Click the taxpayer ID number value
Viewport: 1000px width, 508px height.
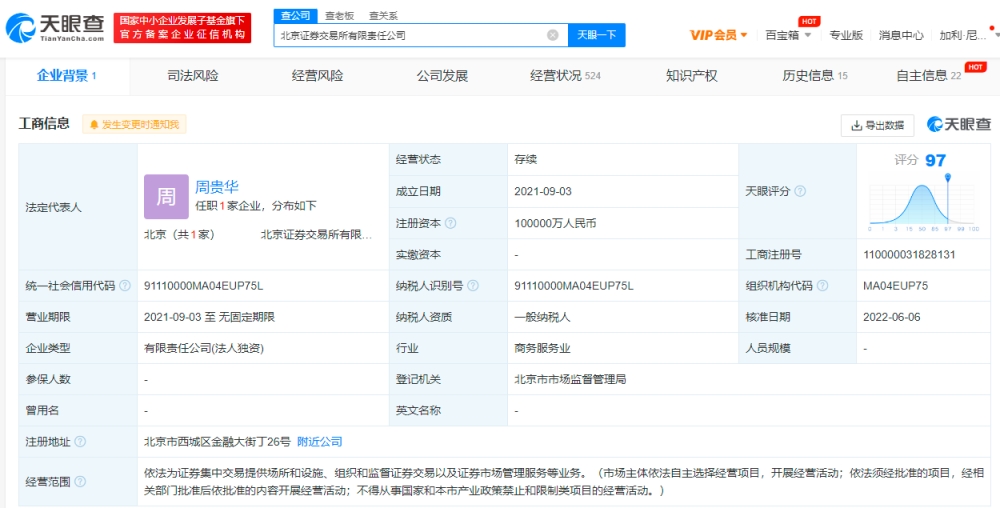(x=573, y=286)
